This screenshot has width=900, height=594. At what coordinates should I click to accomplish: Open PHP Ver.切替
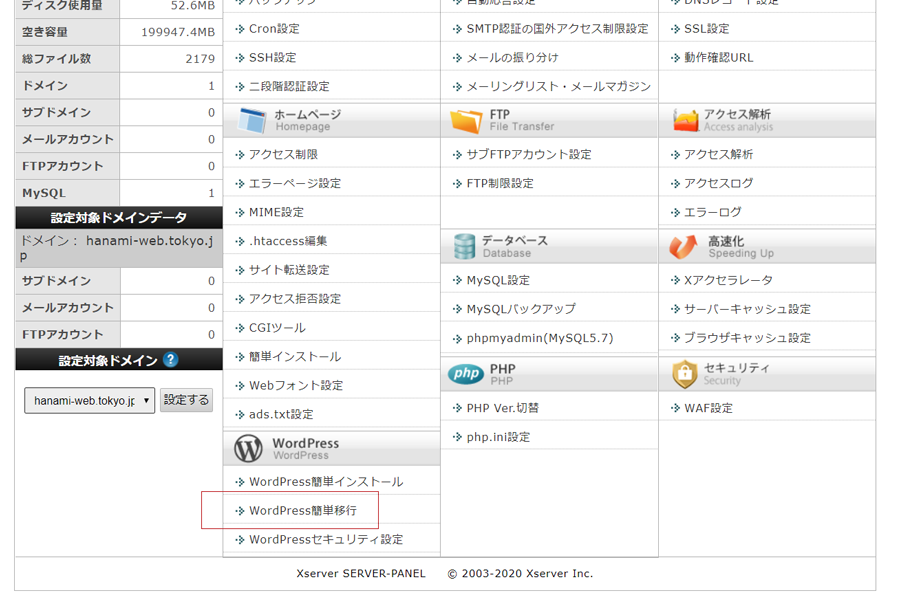tap(503, 408)
